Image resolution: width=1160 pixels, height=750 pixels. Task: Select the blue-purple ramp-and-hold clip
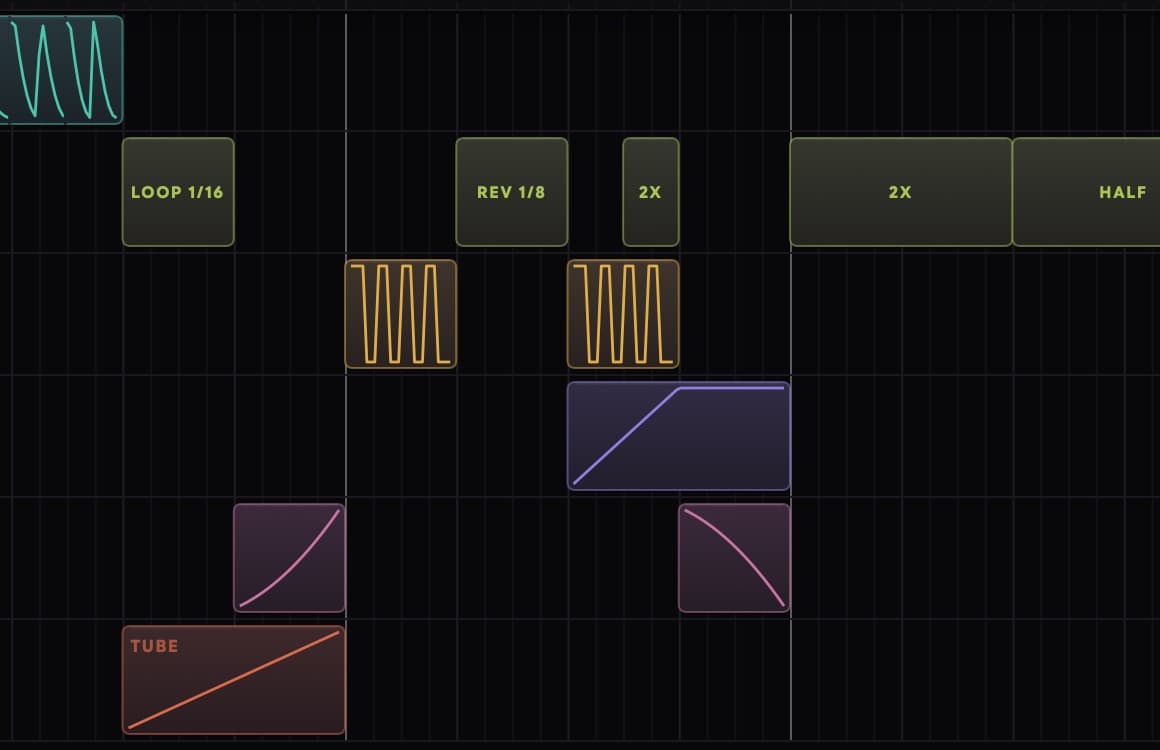pyautogui.click(x=678, y=436)
